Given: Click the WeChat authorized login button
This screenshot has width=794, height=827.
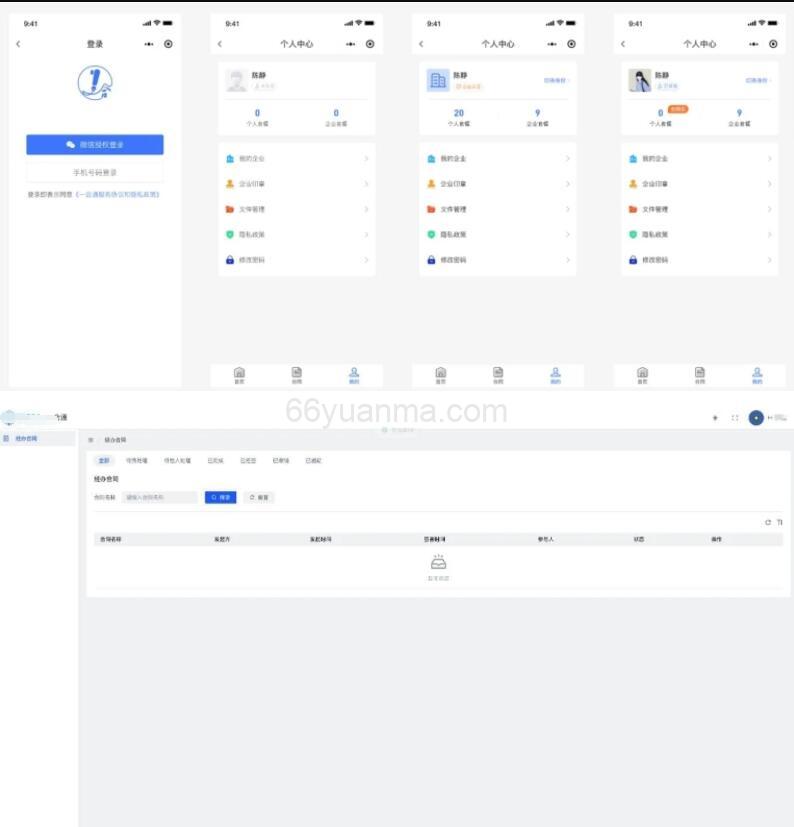Looking at the screenshot, I should [95, 145].
